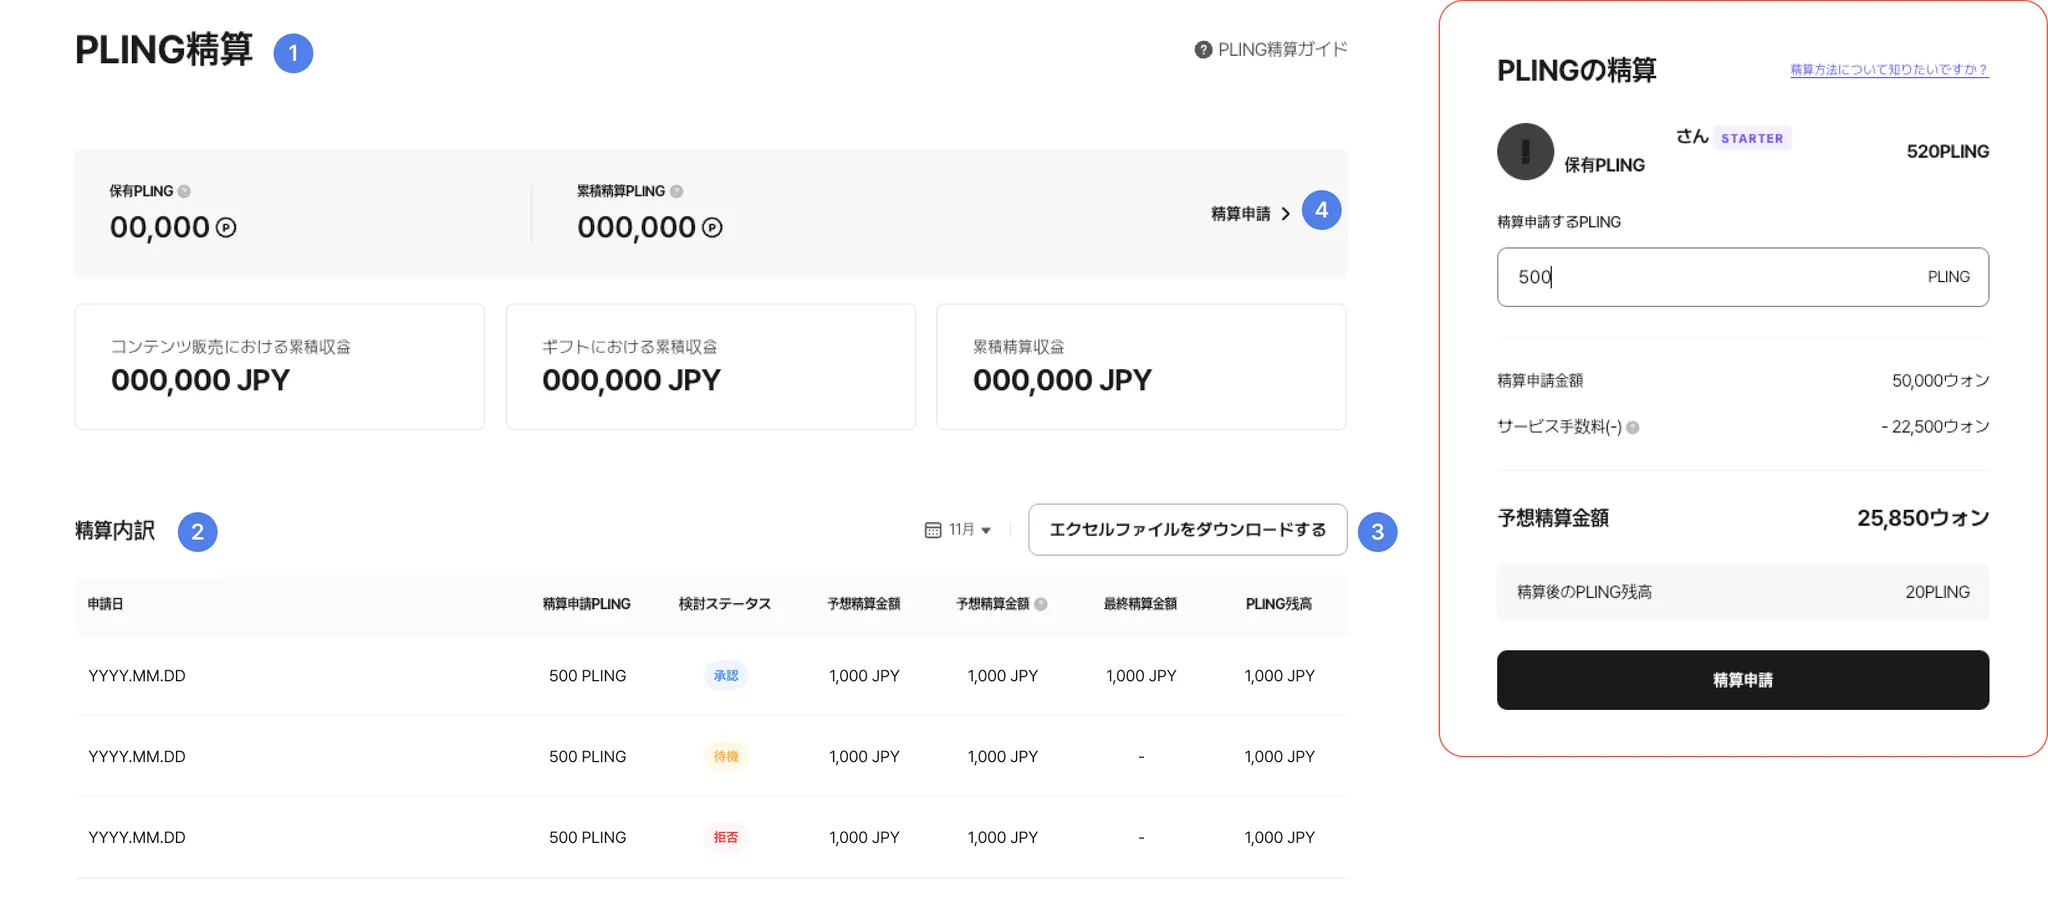
Task: Click info icon beside サービス手数料(-)
Action: tap(1633, 428)
